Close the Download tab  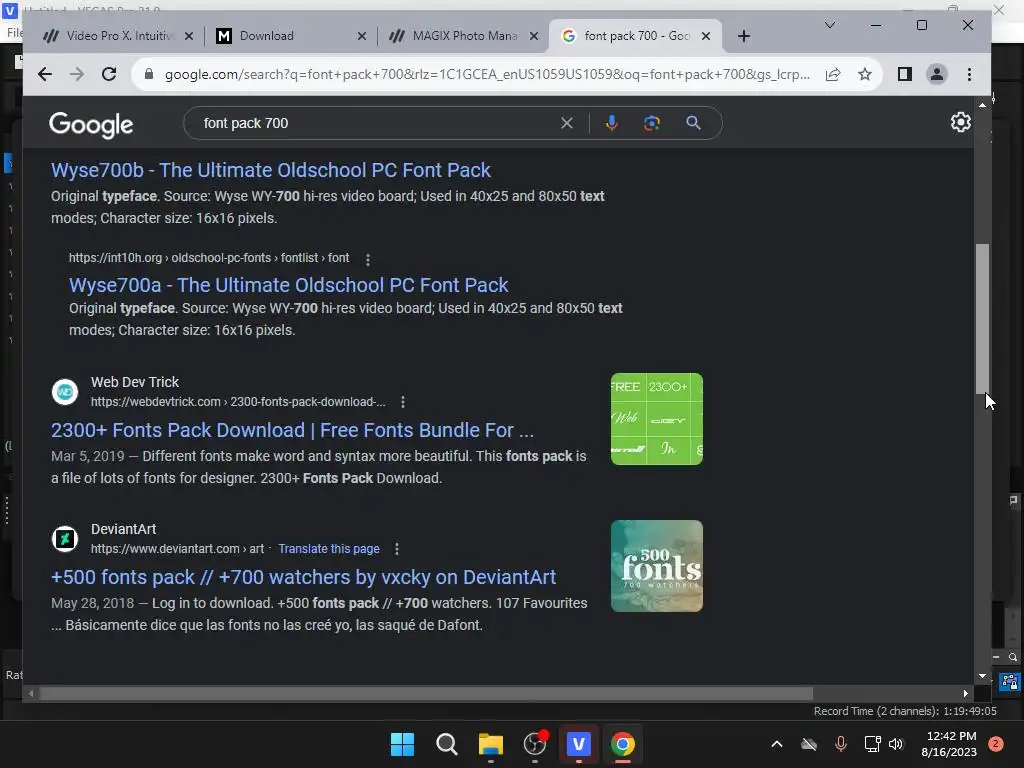(362, 36)
